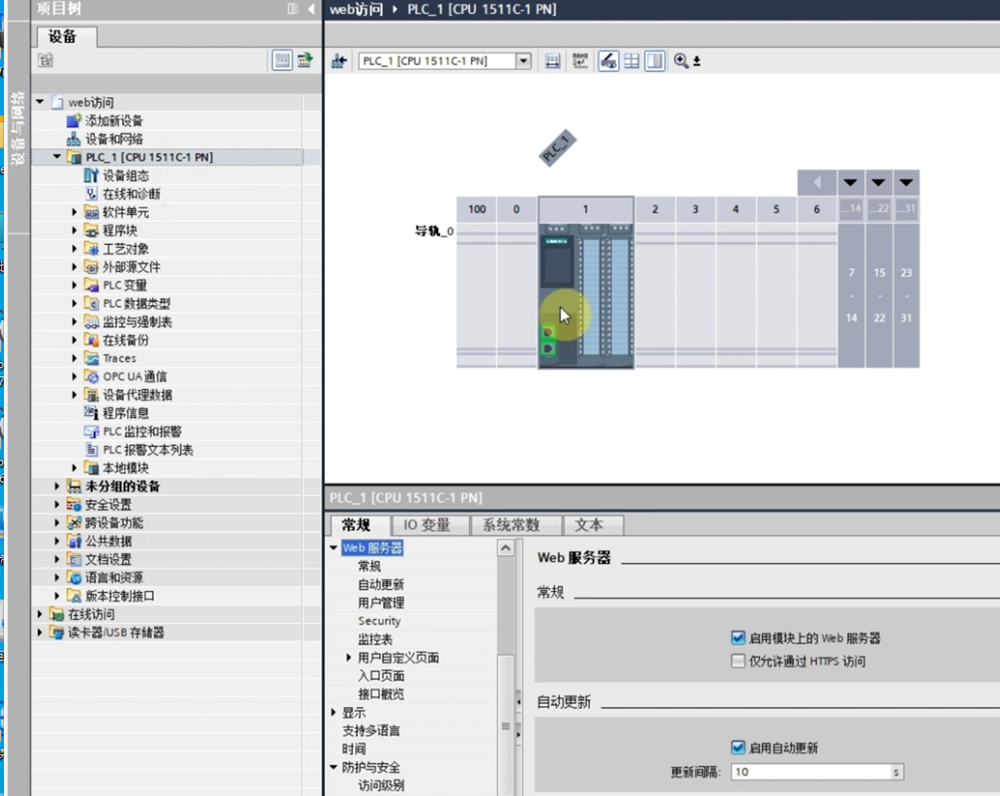The image size is (1000, 796).
Task: Enable 仅允许通过 HTTPS 访问 checkbox
Action: [738, 661]
